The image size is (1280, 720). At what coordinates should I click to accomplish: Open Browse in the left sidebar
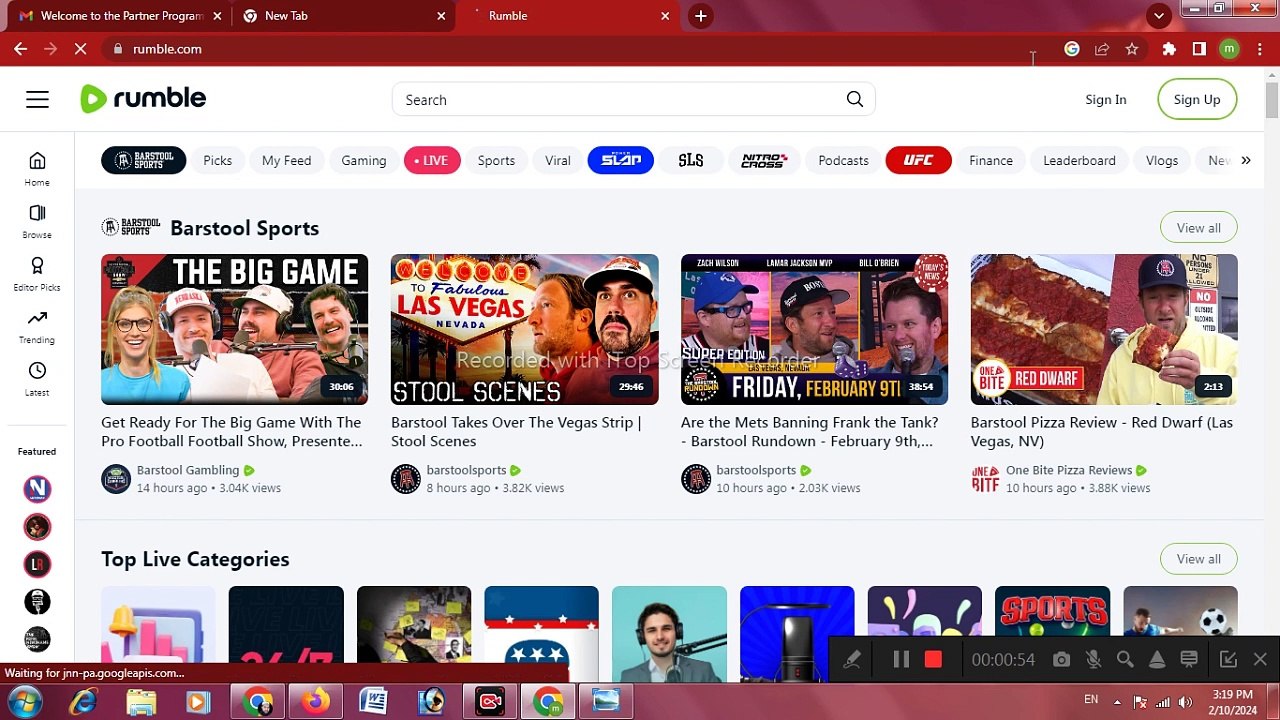pyautogui.click(x=37, y=221)
